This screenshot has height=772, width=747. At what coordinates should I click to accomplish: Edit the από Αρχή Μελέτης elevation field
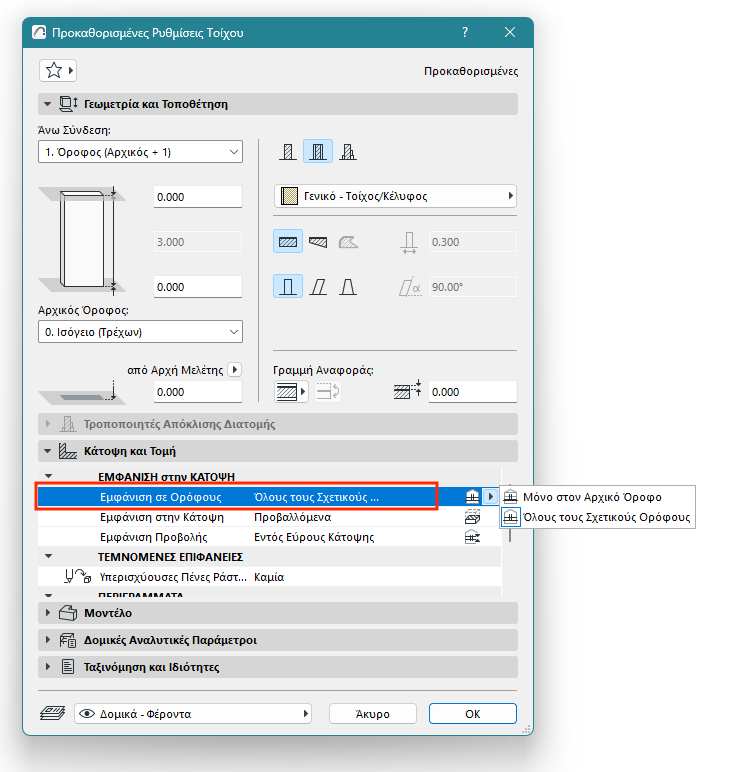point(198,392)
